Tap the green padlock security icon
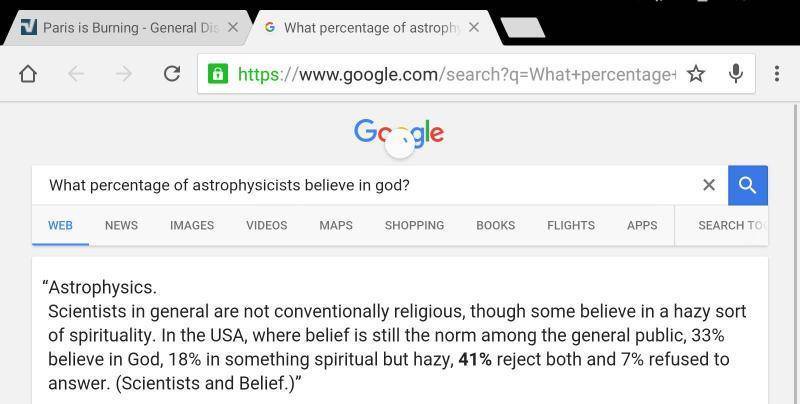The width and height of the screenshot is (800, 404). (217, 74)
